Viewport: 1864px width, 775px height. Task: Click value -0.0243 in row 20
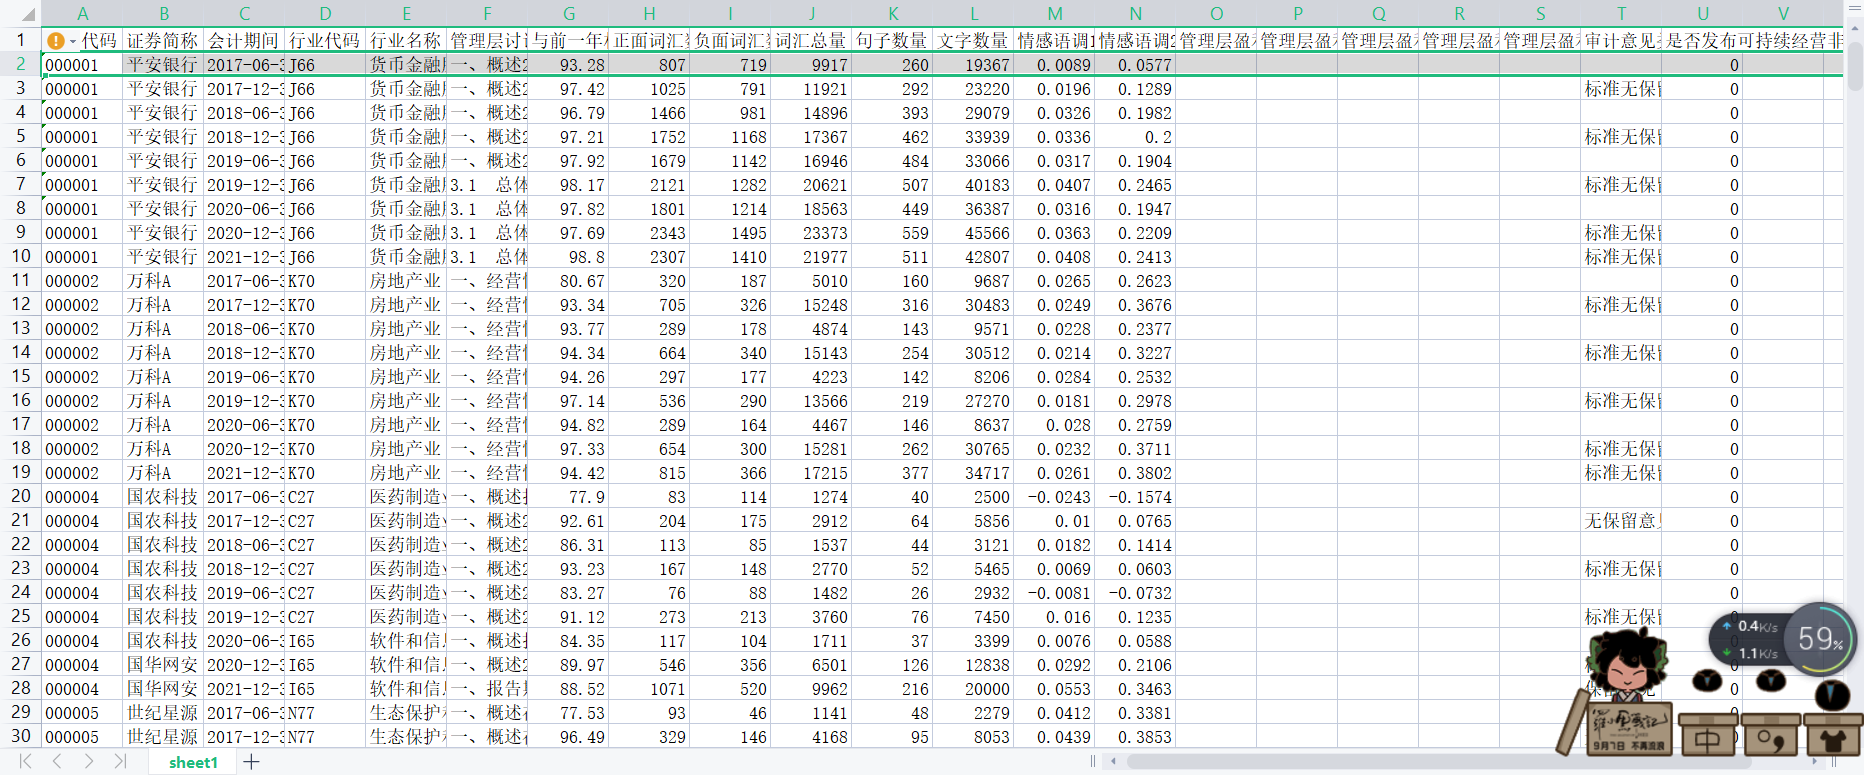[x=1055, y=497]
